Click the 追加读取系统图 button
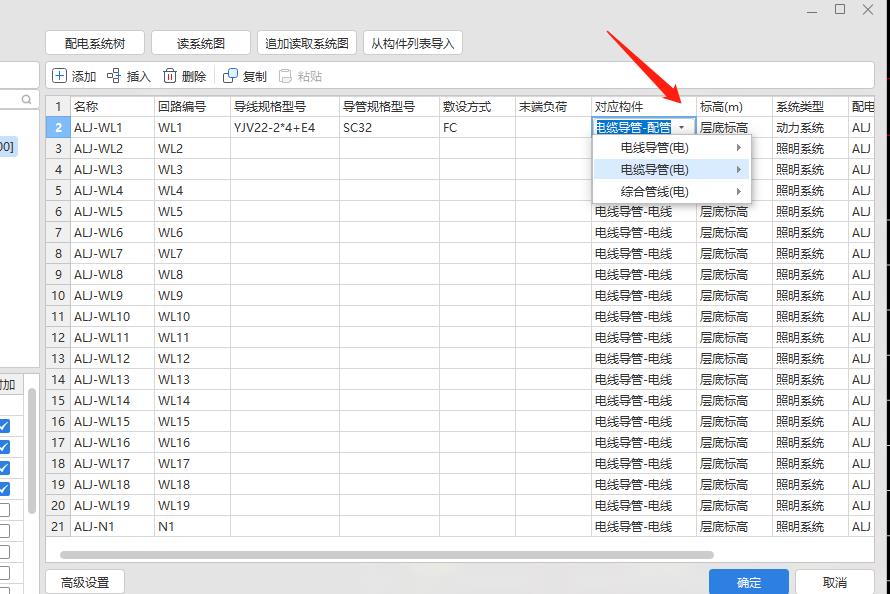 click(307, 43)
